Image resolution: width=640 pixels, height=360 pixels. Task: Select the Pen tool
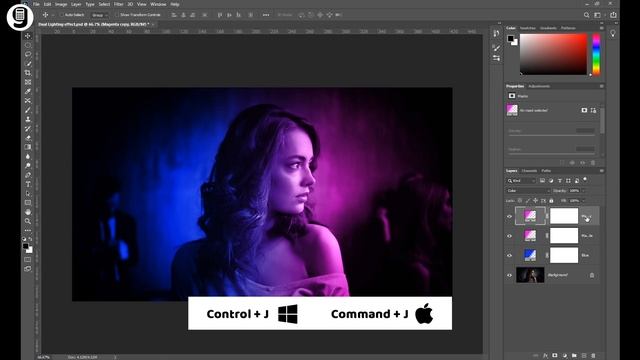tap(28, 175)
